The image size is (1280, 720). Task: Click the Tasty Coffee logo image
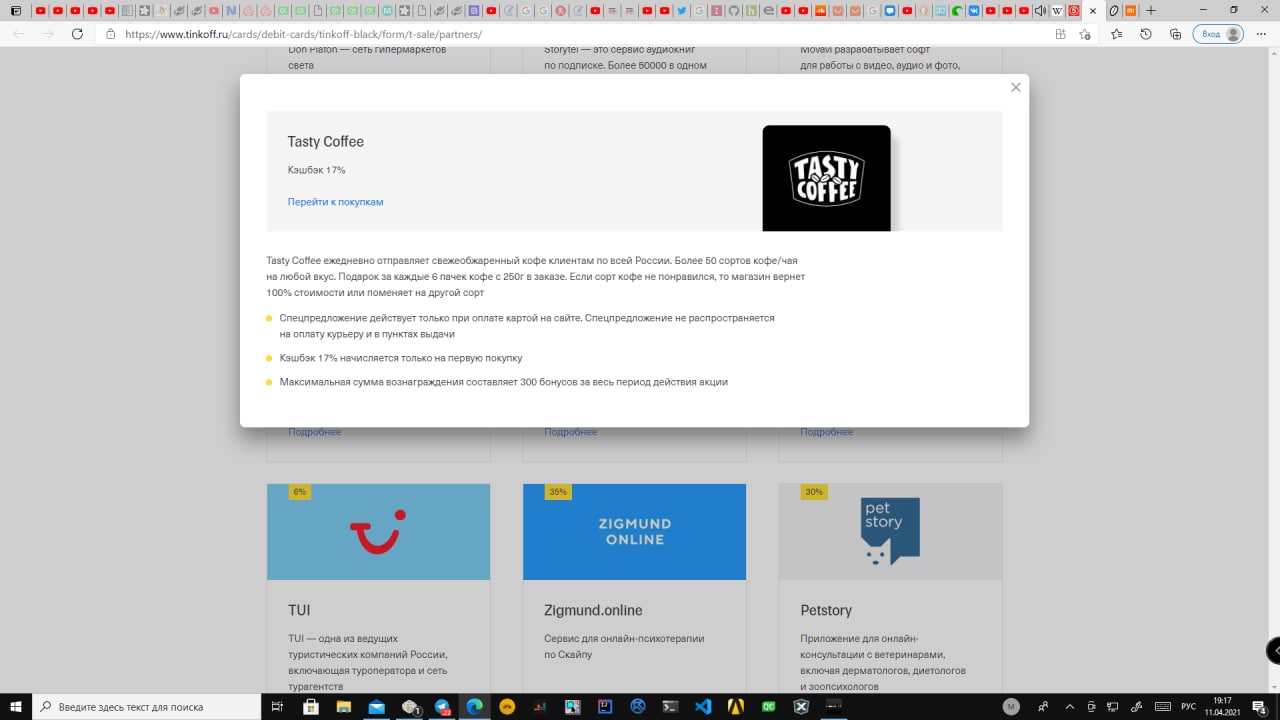point(826,178)
